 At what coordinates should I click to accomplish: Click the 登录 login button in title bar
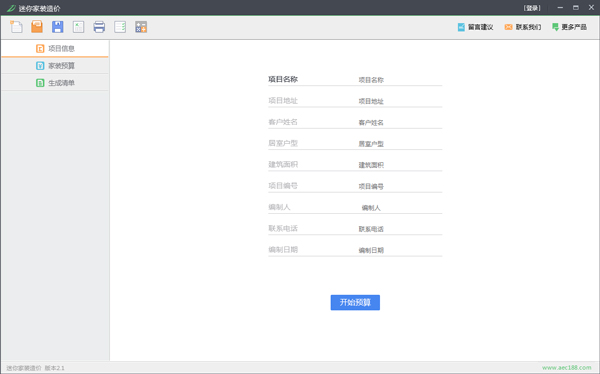[532, 8]
